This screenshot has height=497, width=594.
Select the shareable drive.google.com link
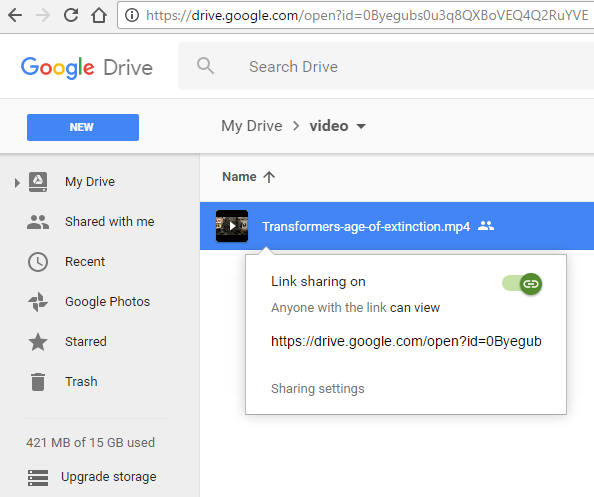(x=406, y=342)
